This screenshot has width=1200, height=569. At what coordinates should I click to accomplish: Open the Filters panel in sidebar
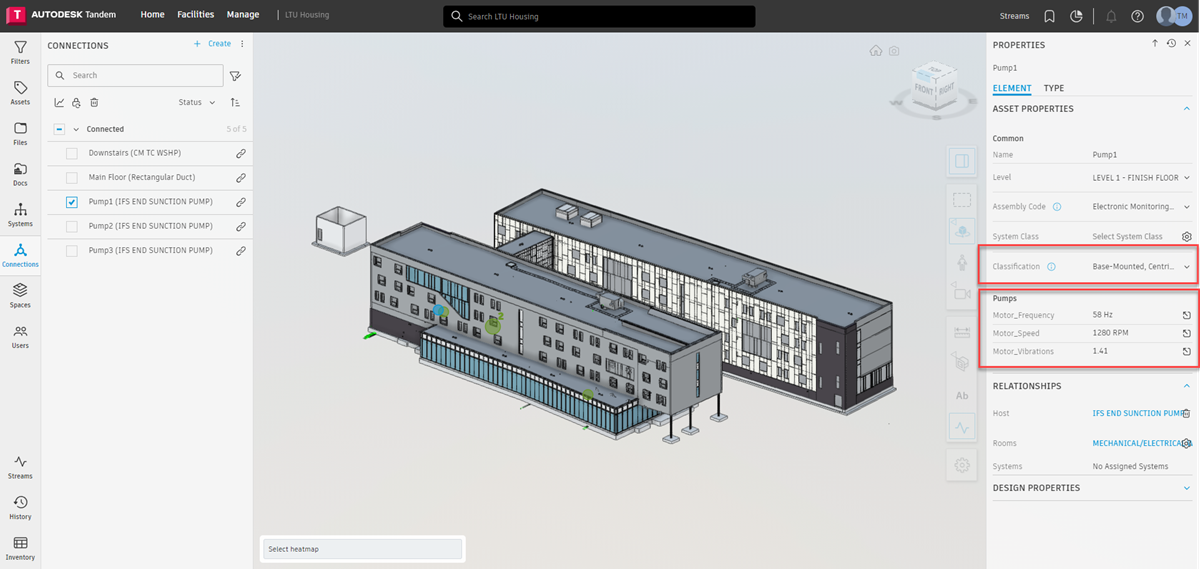pyautogui.click(x=20, y=53)
